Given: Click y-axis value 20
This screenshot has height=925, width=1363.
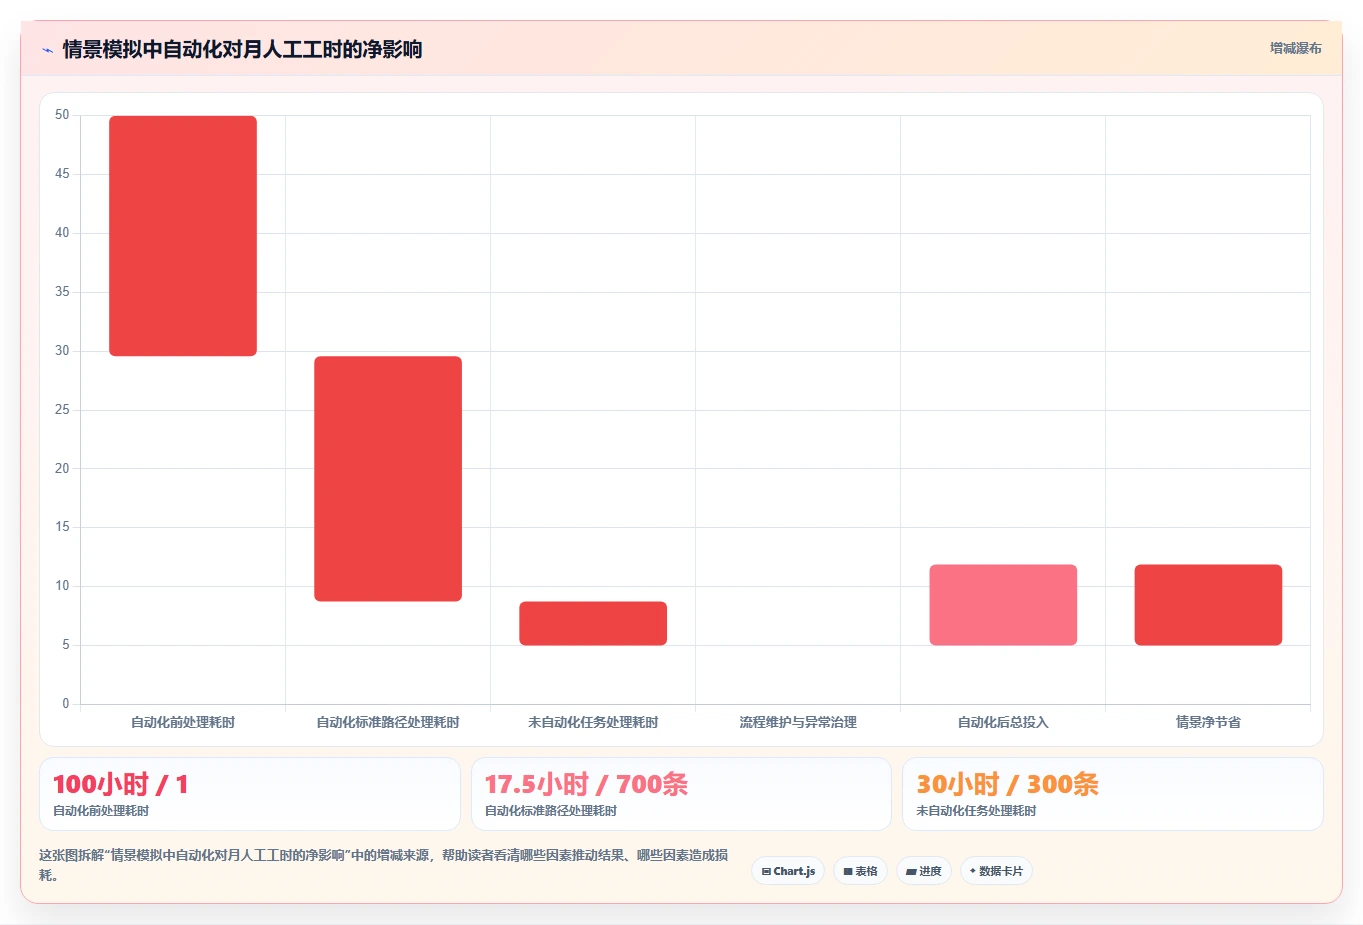Looking at the screenshot, I should [62, 469].
